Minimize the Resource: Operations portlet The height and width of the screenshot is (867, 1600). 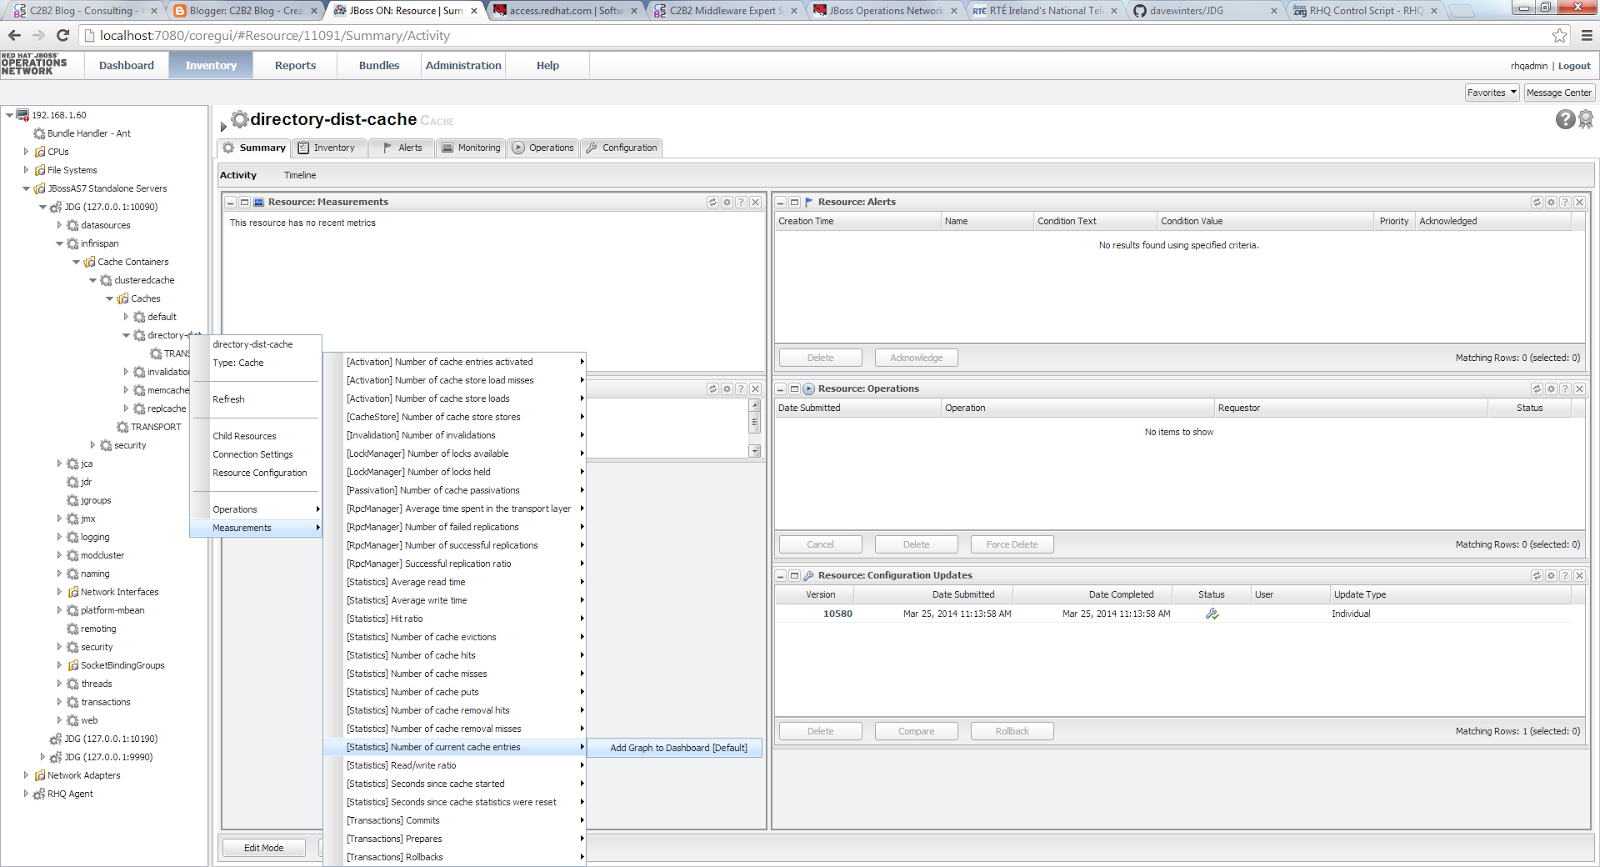coord(781,389)
